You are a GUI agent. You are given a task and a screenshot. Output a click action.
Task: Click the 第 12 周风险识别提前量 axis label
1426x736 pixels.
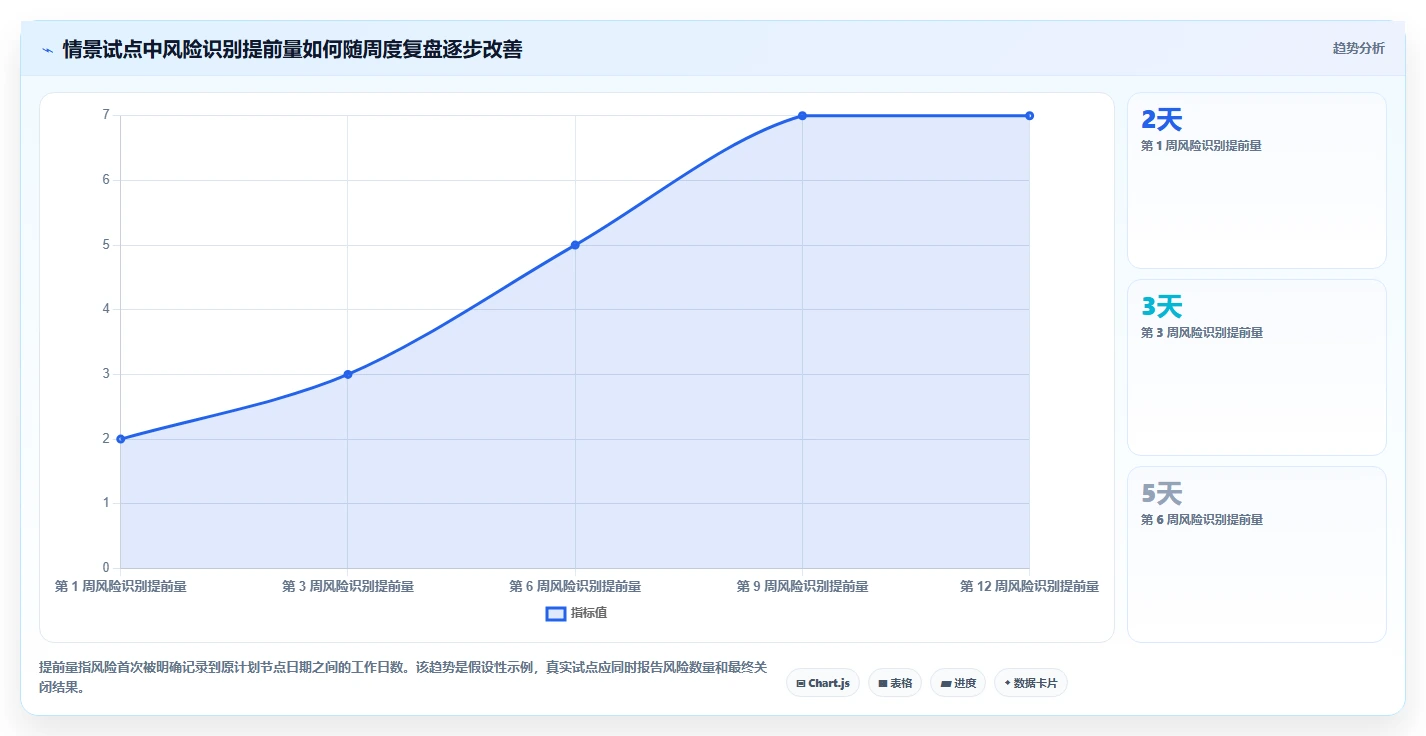(x=1029, y=587)
